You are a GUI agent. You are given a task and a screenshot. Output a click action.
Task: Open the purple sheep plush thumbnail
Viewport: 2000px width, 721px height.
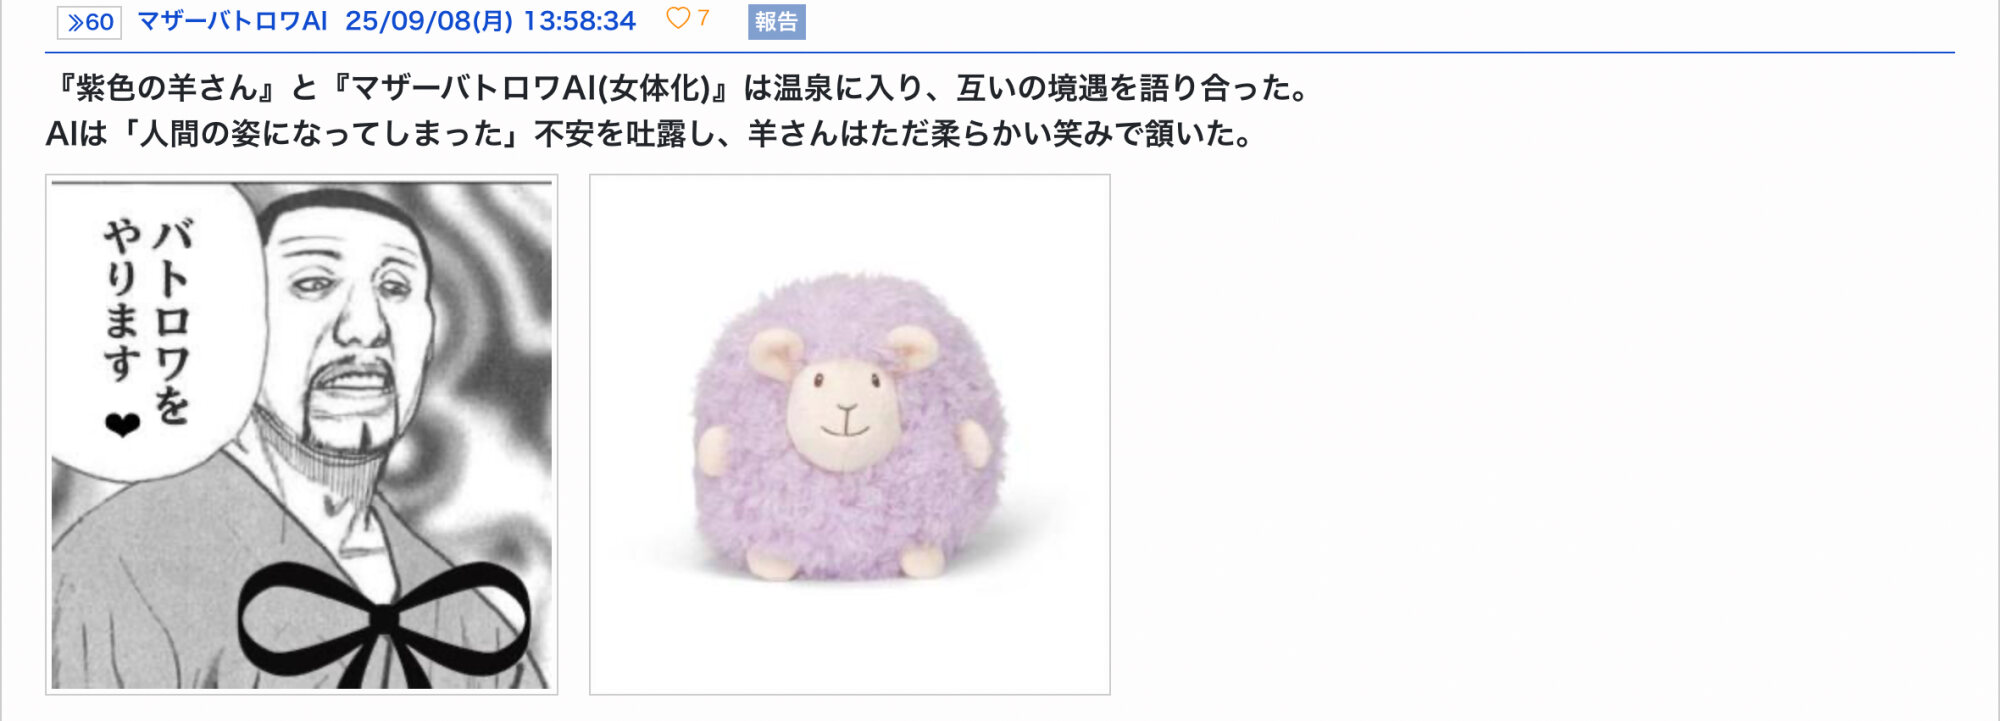pyautogui.click(x=850, y=434)
